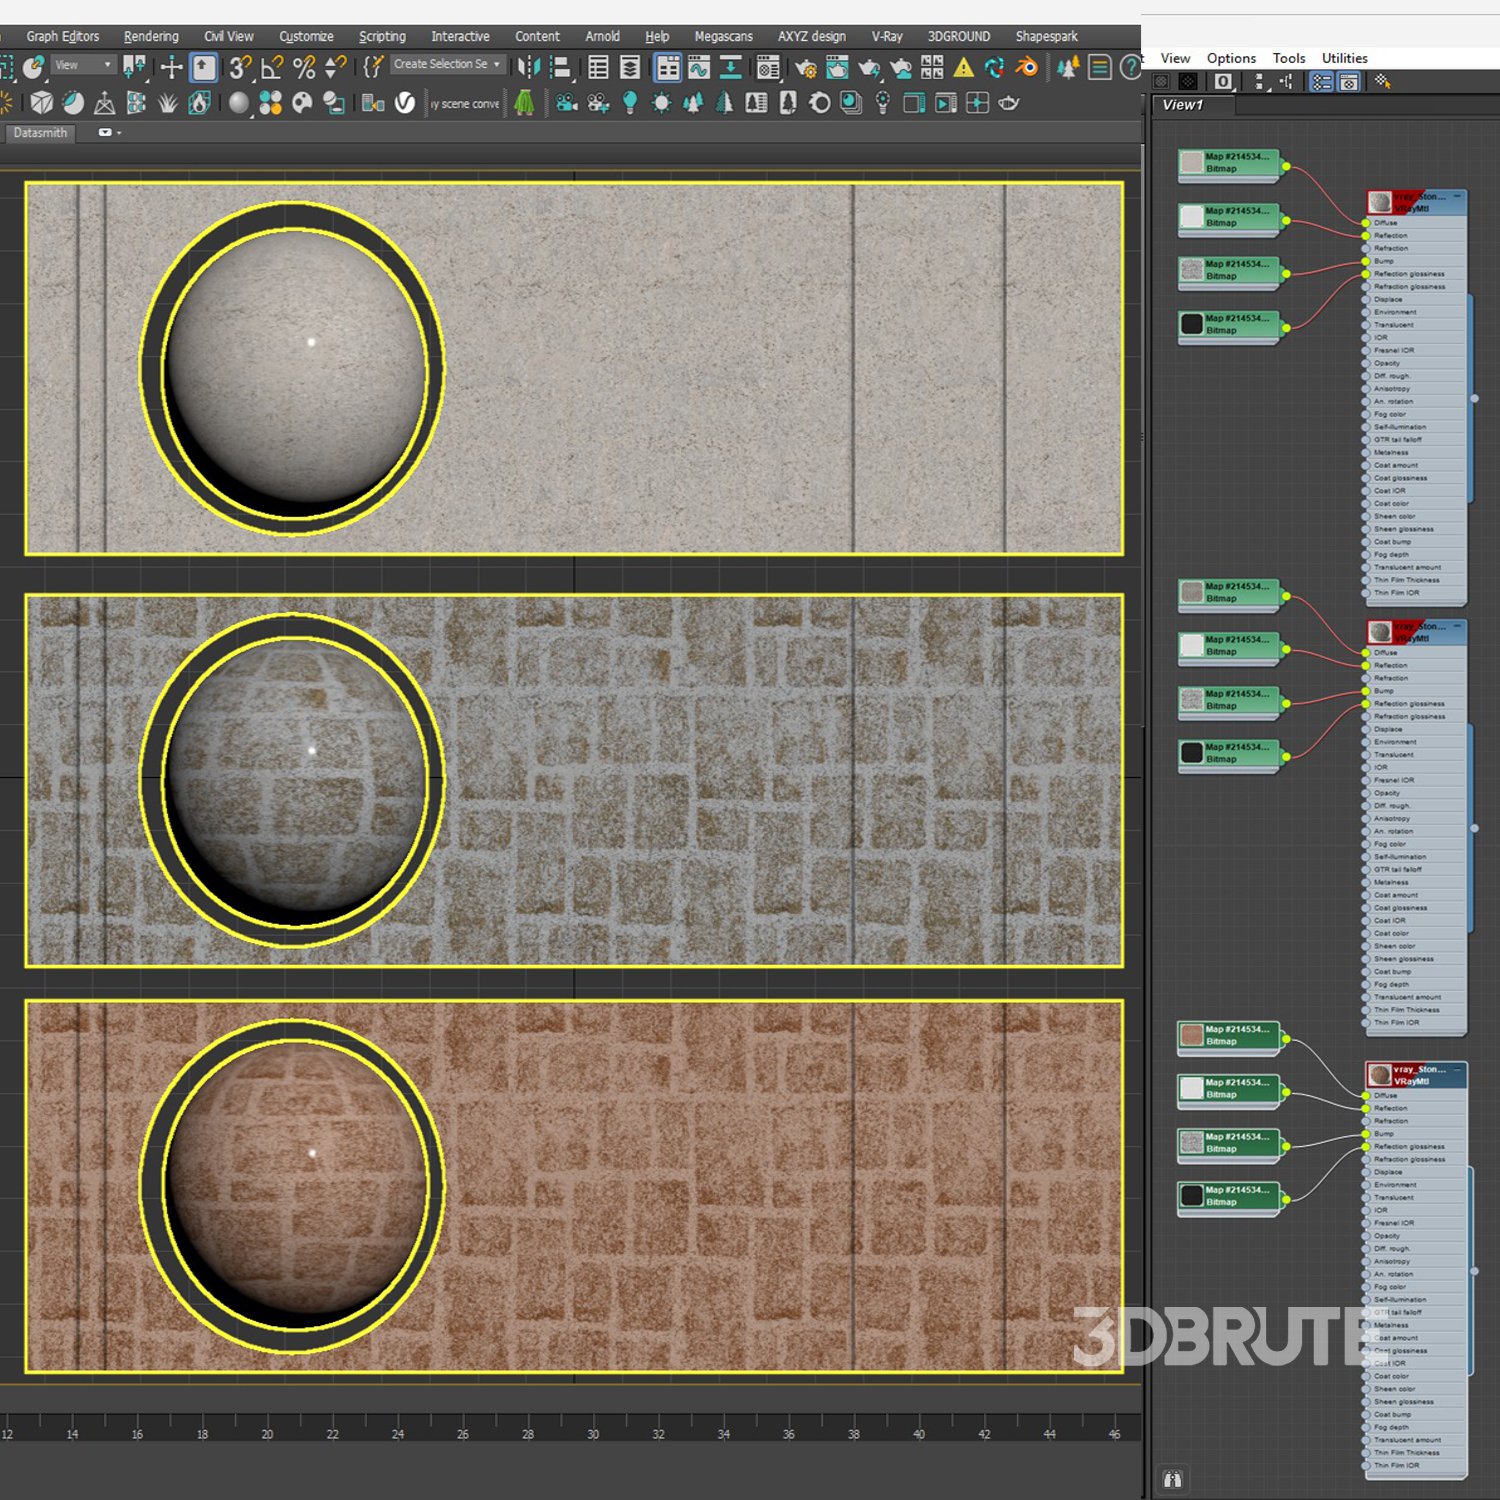Image resolution: width=1500 pixels, height=1500 pixels.
Task: Select the Mirror tool icon
Action: pyautogui.click(x=528, y=67)
